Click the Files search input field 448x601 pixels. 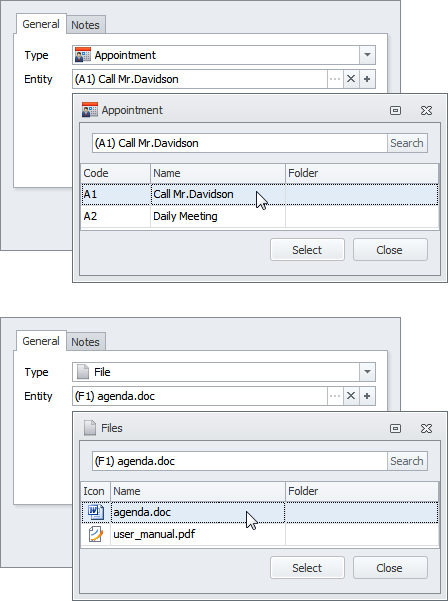coord(240,461)
